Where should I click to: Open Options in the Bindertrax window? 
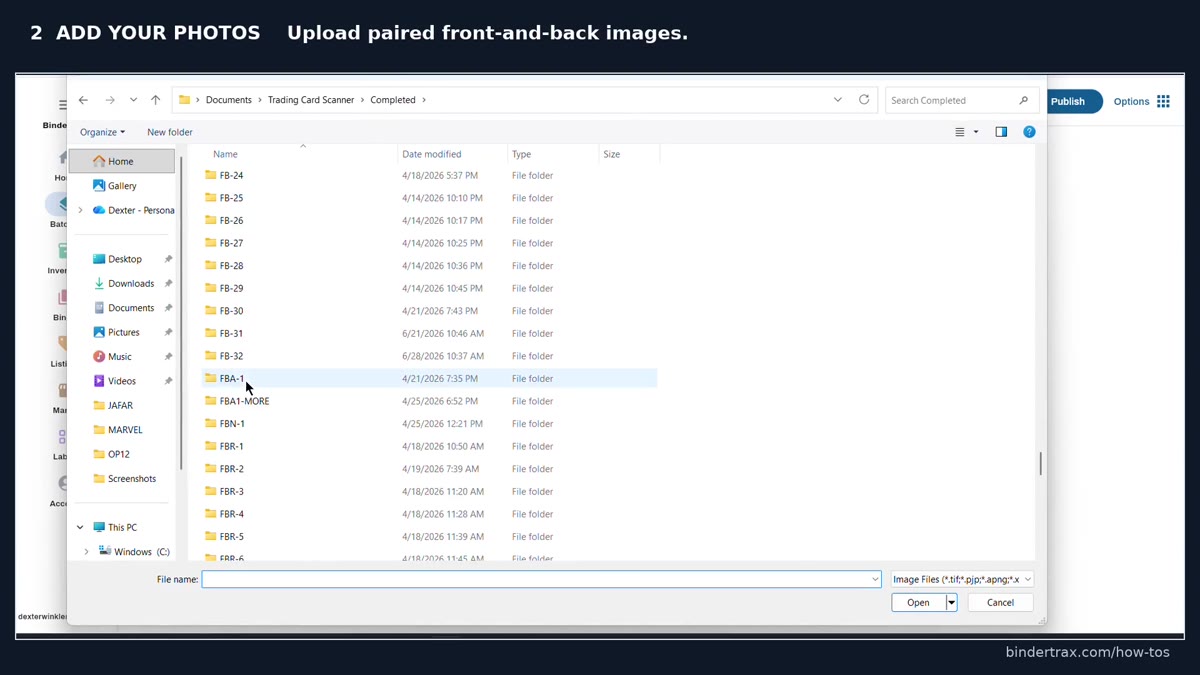click(x=1131, y=101)
